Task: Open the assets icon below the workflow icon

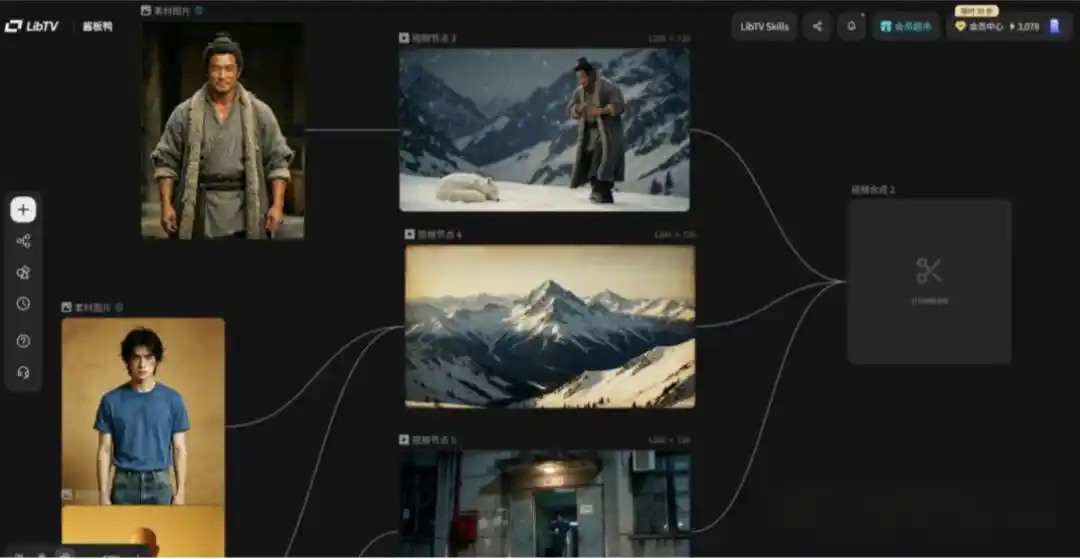Action: click(24, 272)
